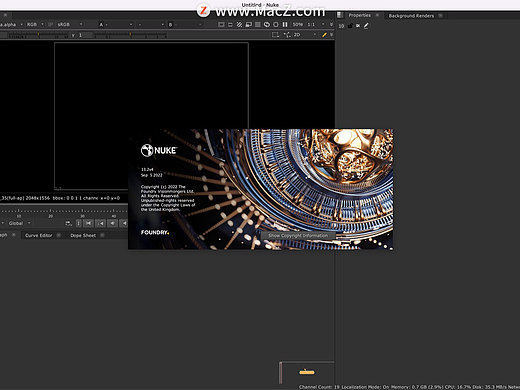Viewport: 520px width, 390px height.
Task: Click the clipping warning icon in viewer toolbar
Action: tap(221, 25)
